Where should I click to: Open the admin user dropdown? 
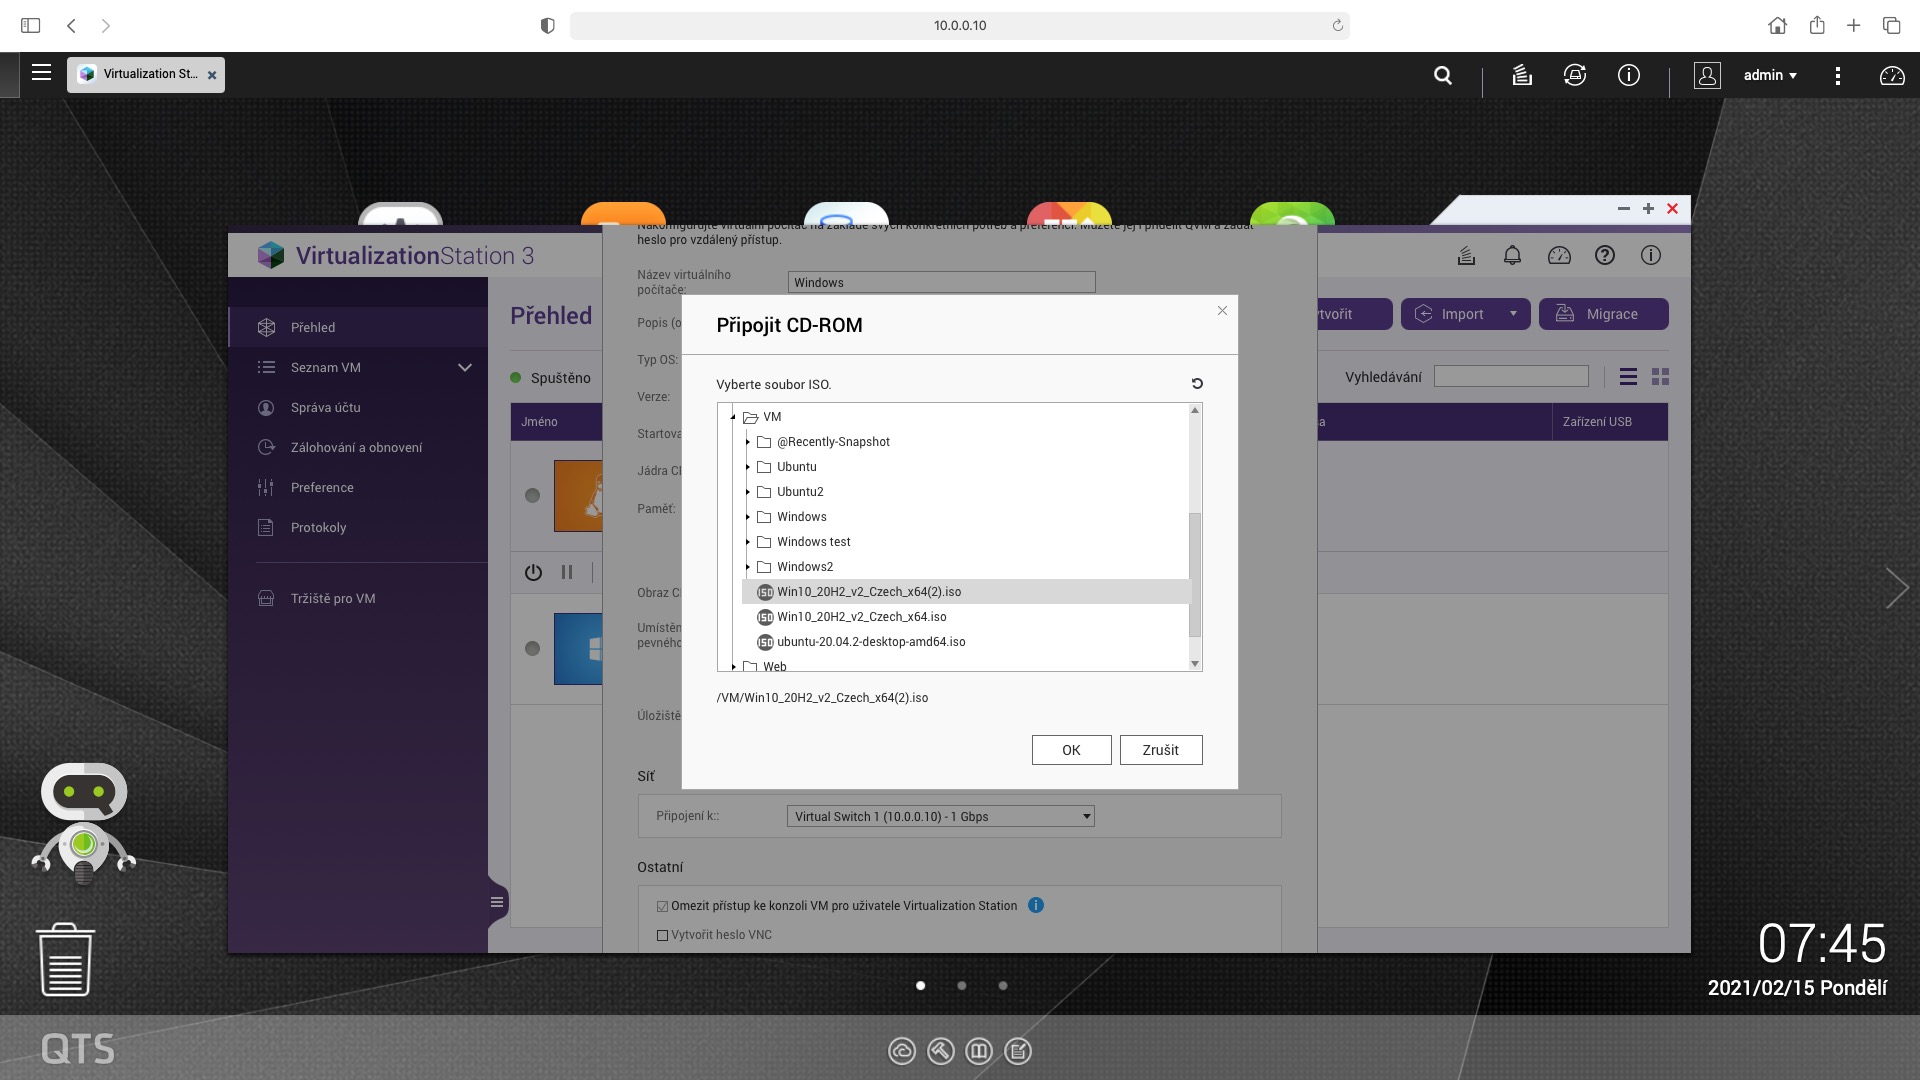1770,75
